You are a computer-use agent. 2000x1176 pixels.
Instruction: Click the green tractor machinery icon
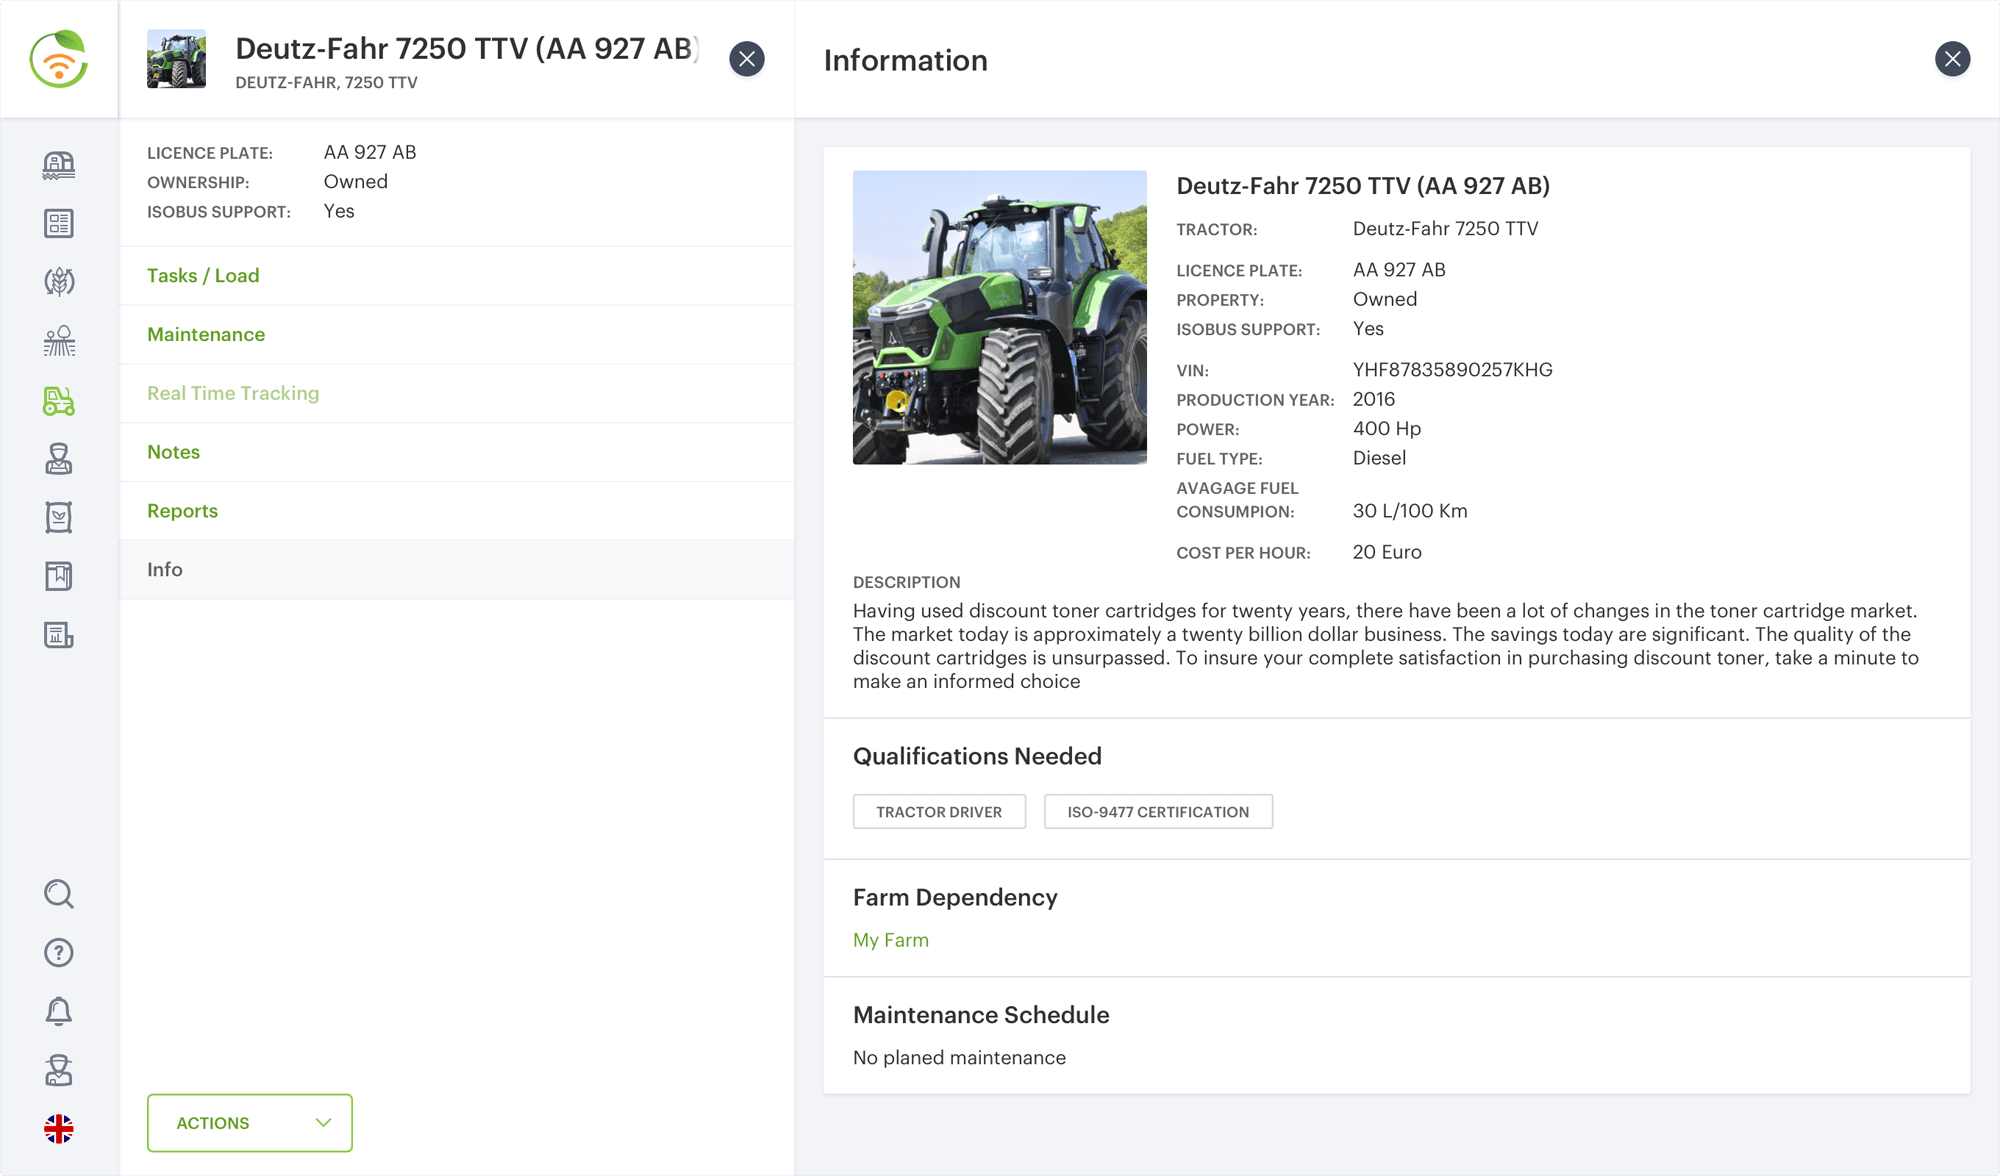(x=59, y=400)
